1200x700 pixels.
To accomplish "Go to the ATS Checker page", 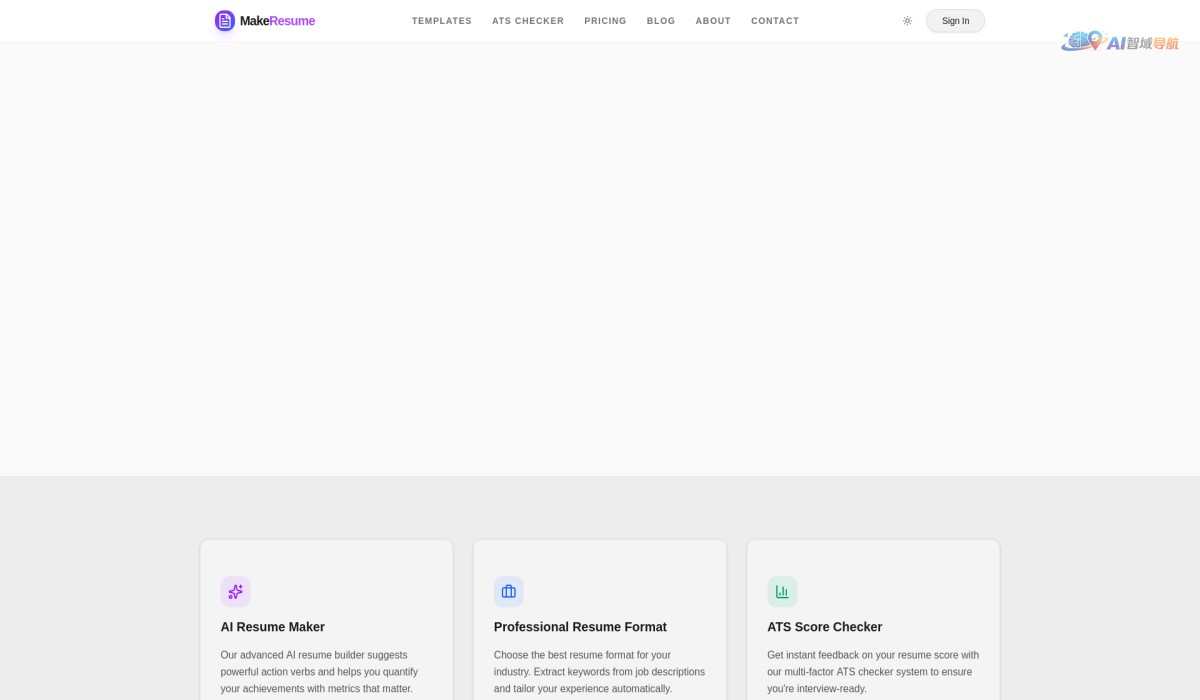I will 528,21.
